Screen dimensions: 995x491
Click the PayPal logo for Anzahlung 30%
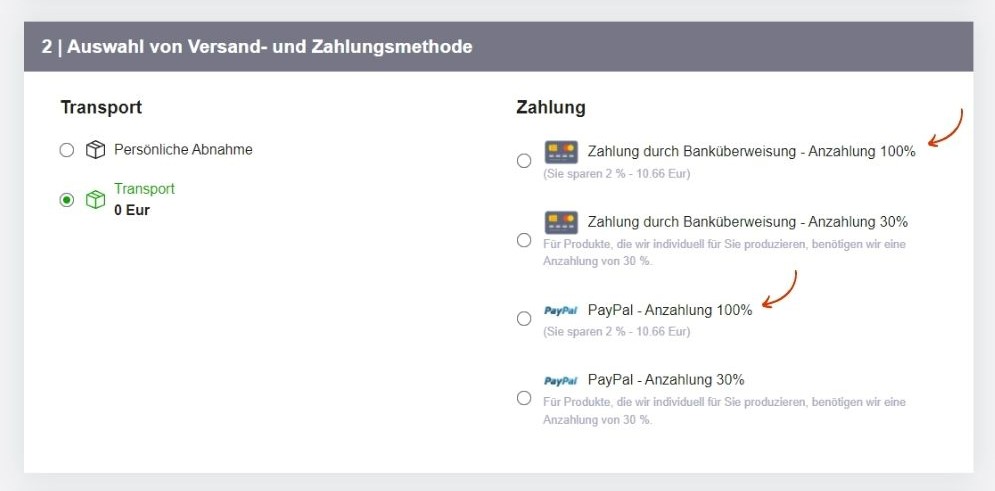(x=560, y=381)
